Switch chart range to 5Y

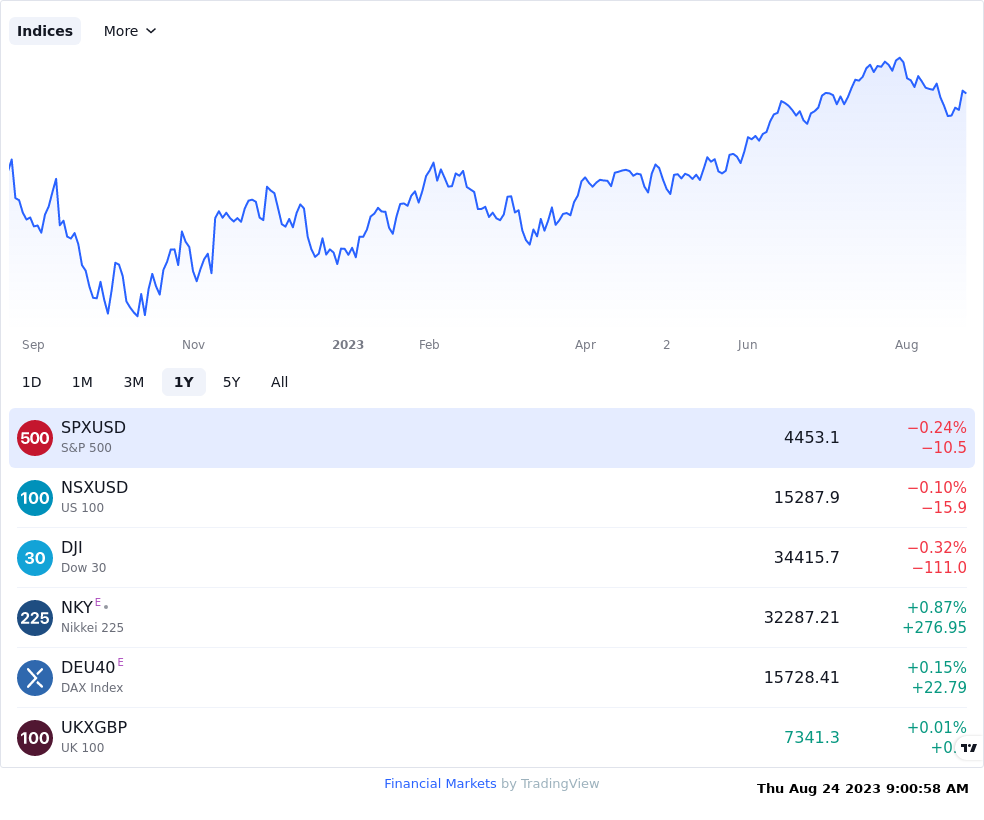coord(232,382)
